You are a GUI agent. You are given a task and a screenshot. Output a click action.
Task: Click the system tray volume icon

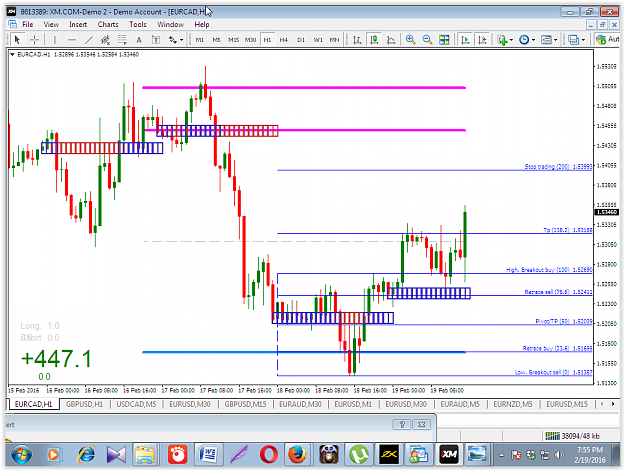[560, 455]
